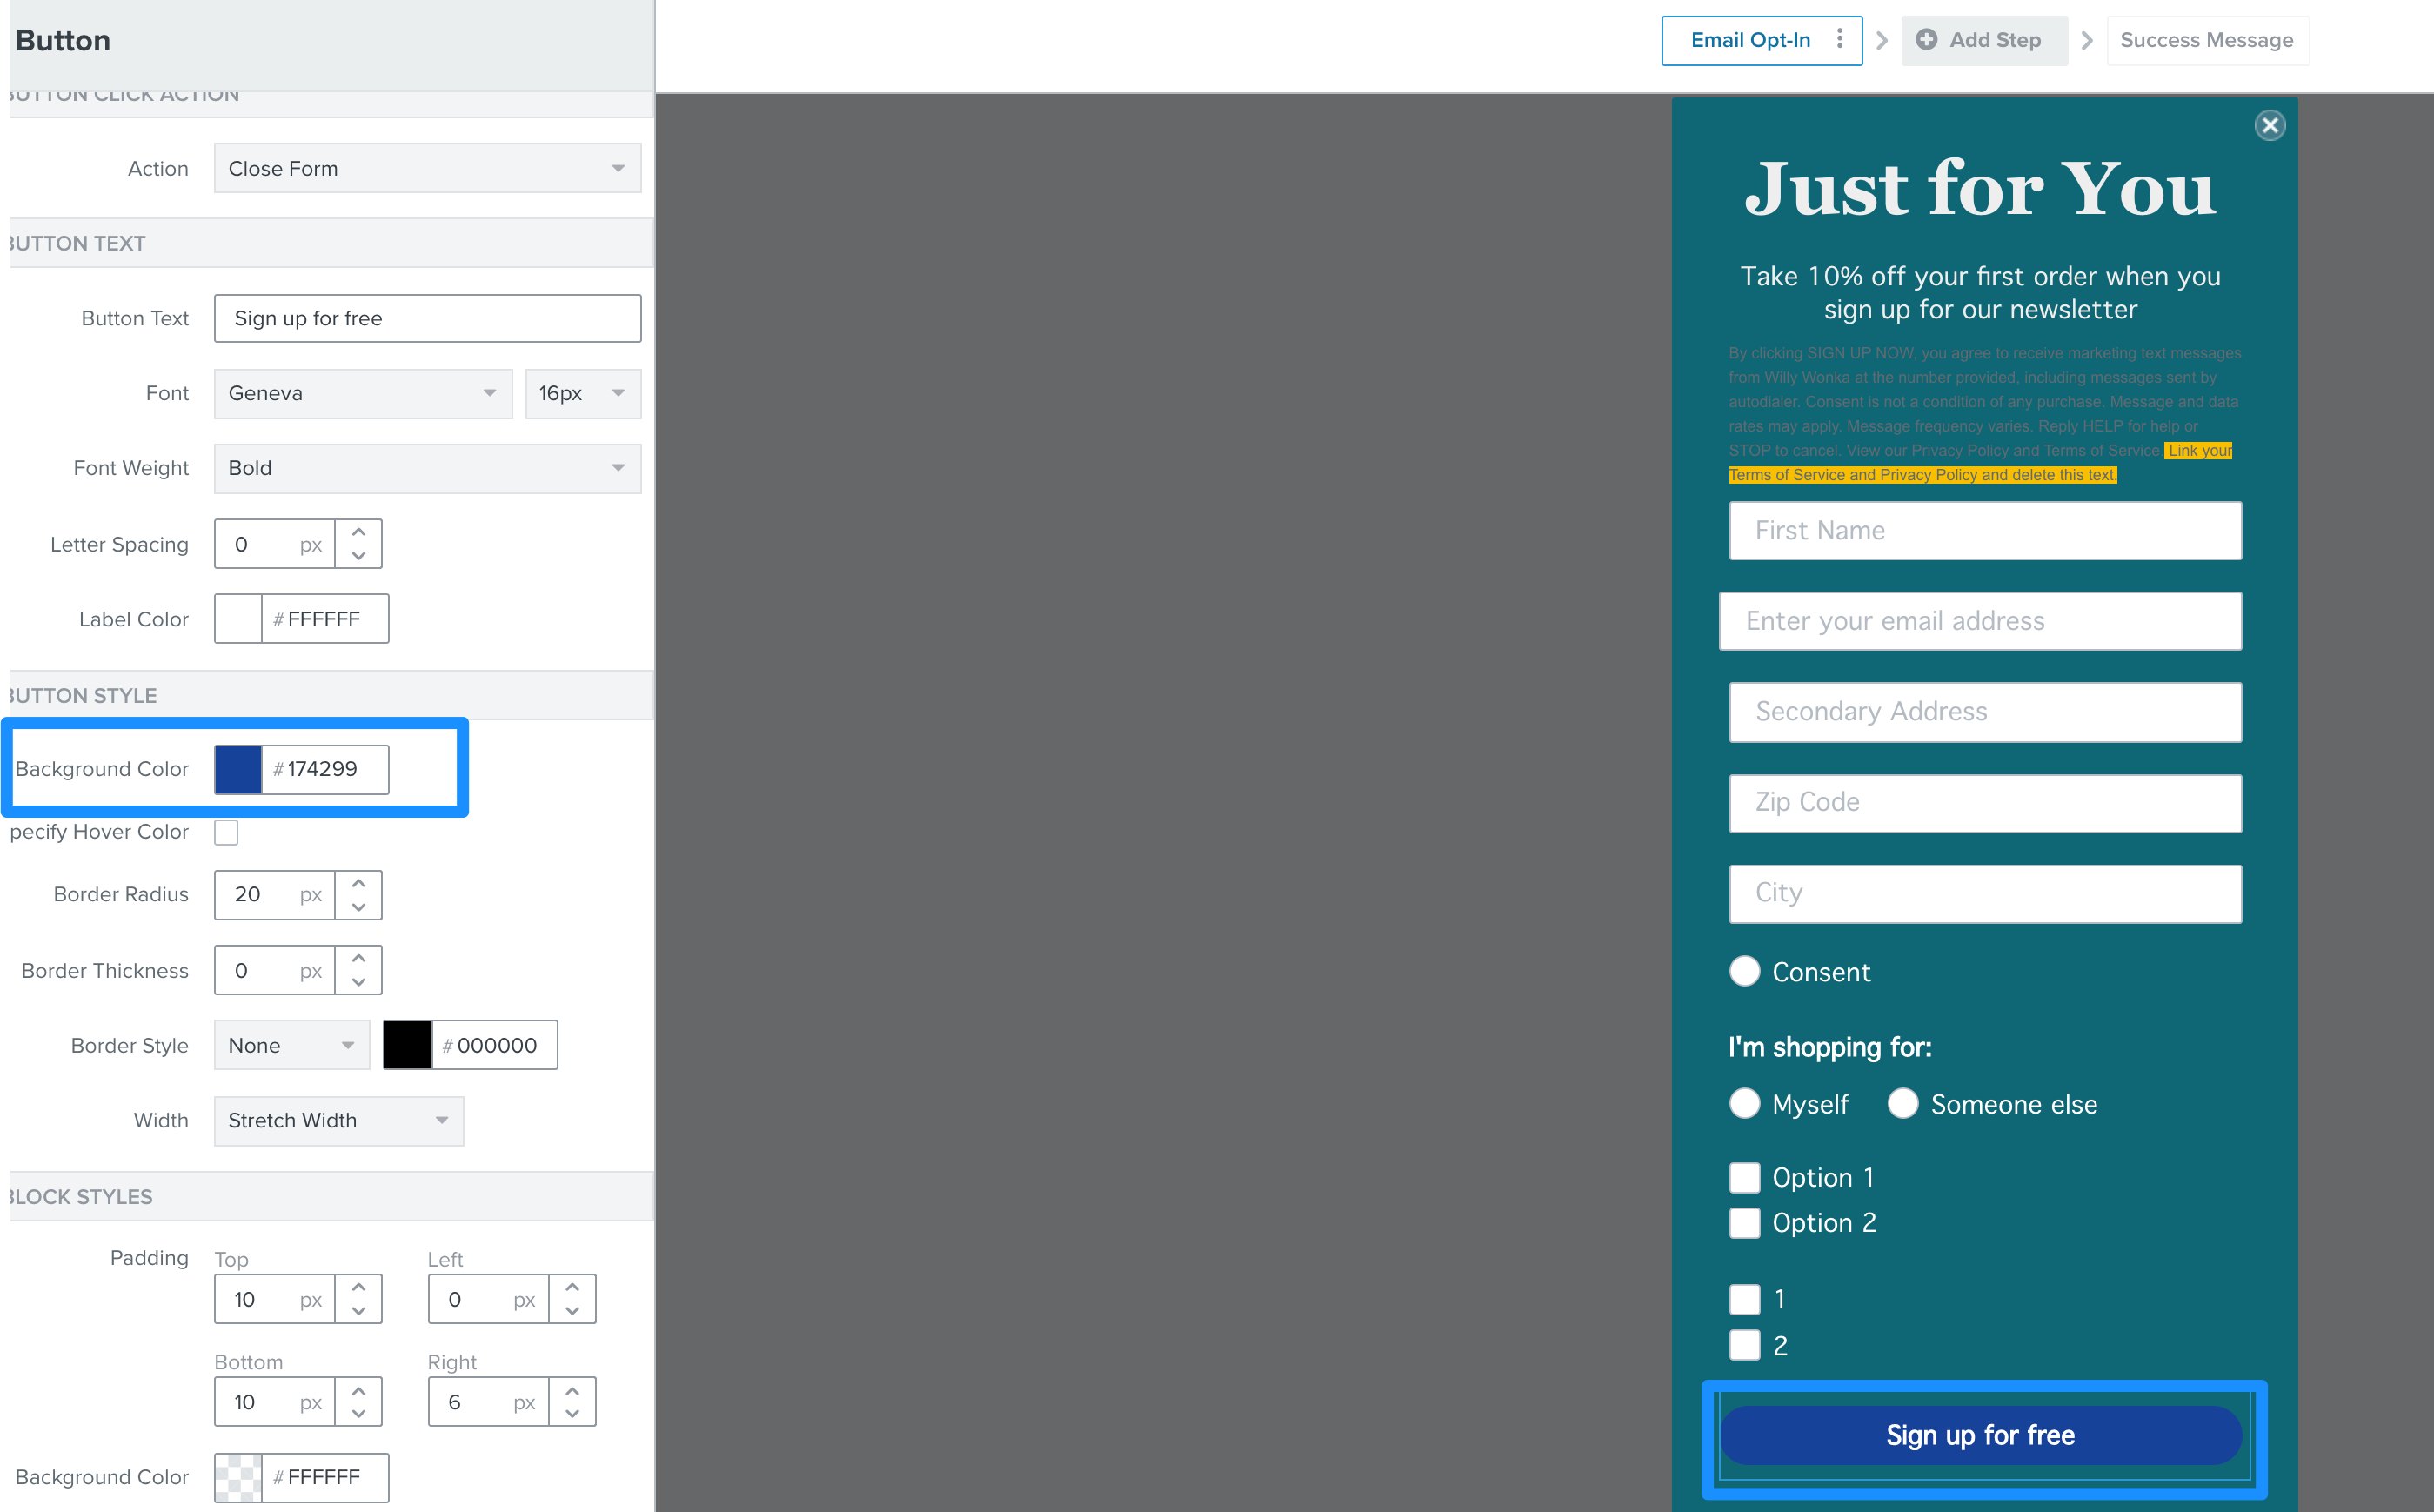Toggle the Consent radio button
The image size is (2434, 1512).
(1746, 972)
